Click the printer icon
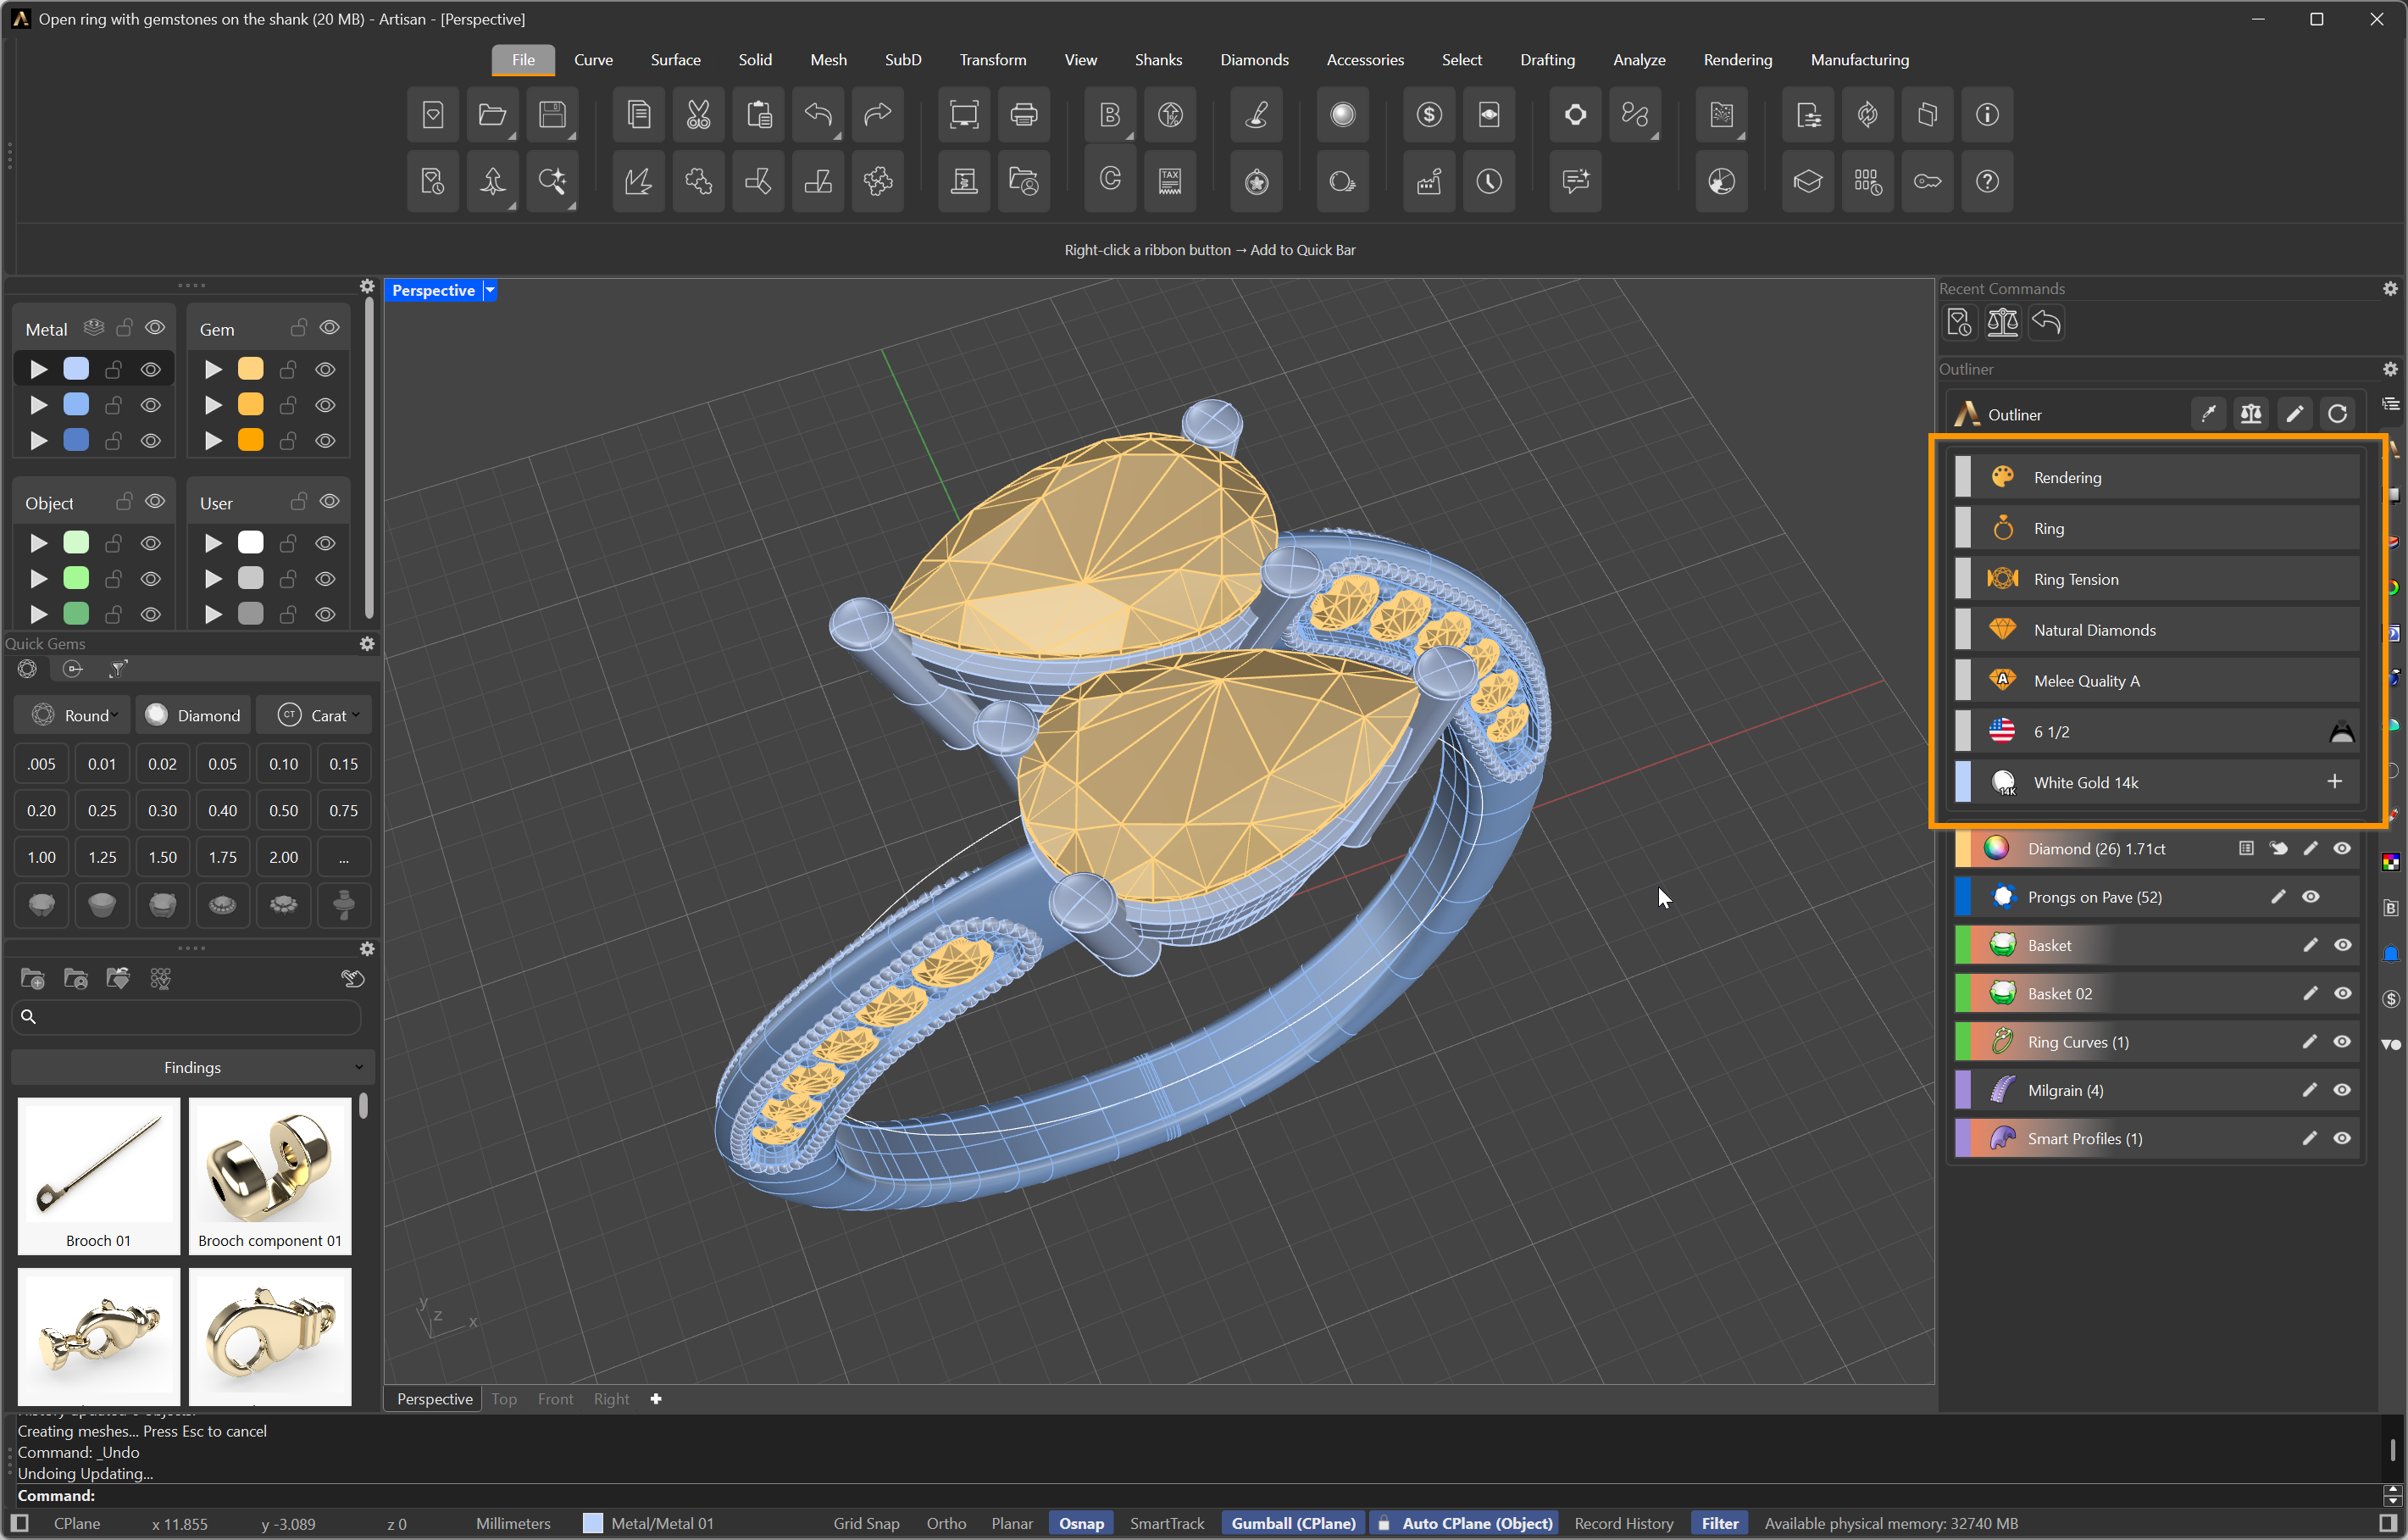This screenshot has height=1540, width=2408. tap(1024, 115)
